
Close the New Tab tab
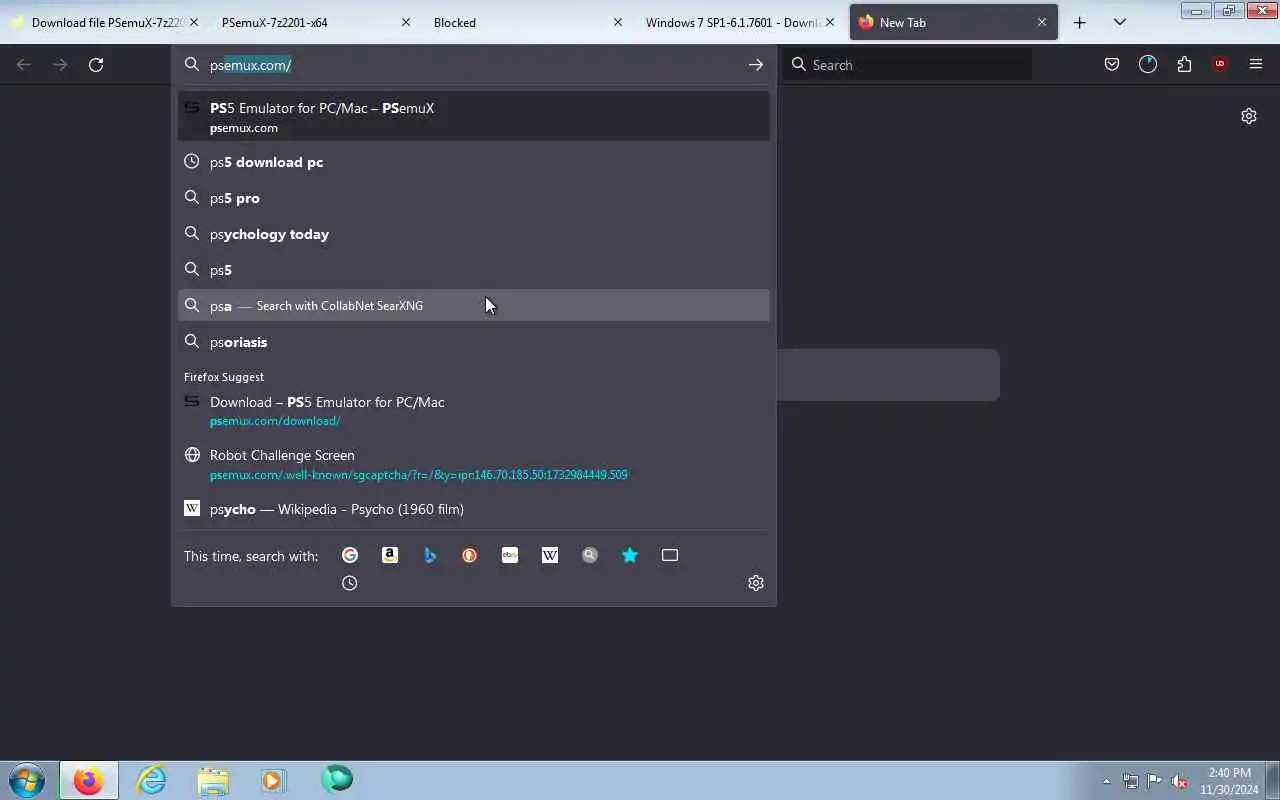click(x=1042, y=22)
